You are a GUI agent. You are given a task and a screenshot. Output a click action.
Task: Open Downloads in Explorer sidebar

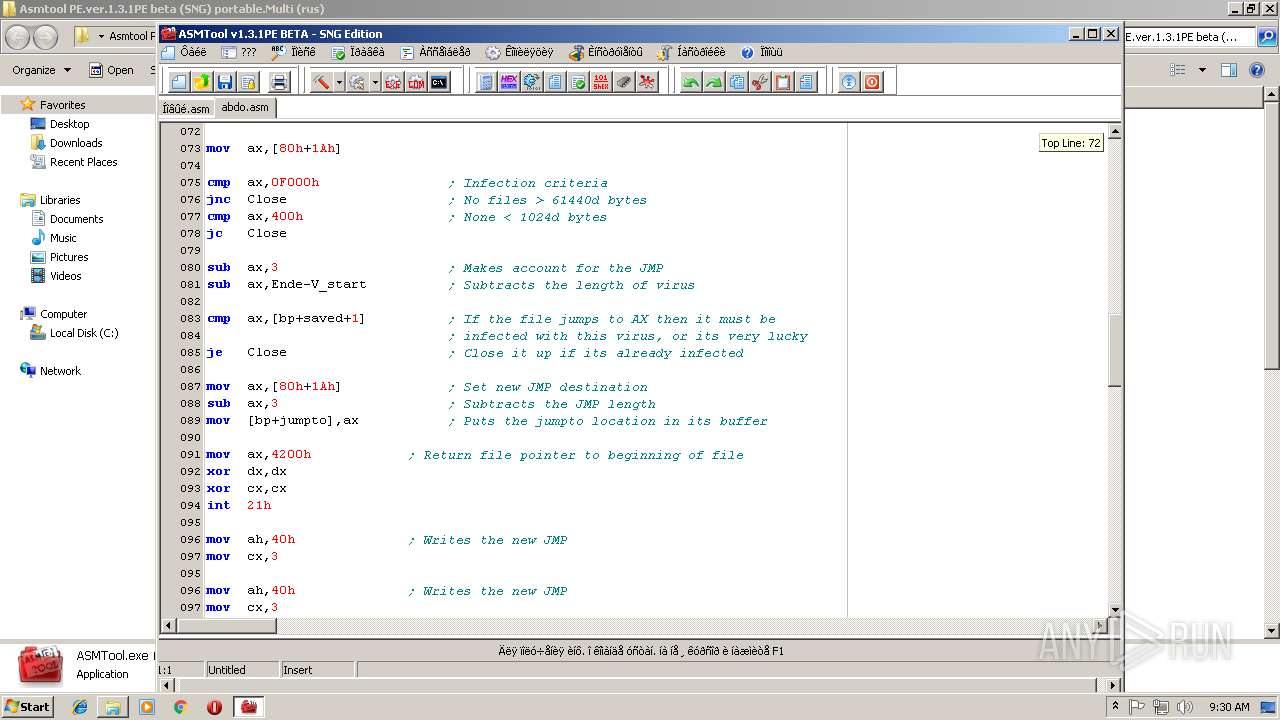pos(76,143)
